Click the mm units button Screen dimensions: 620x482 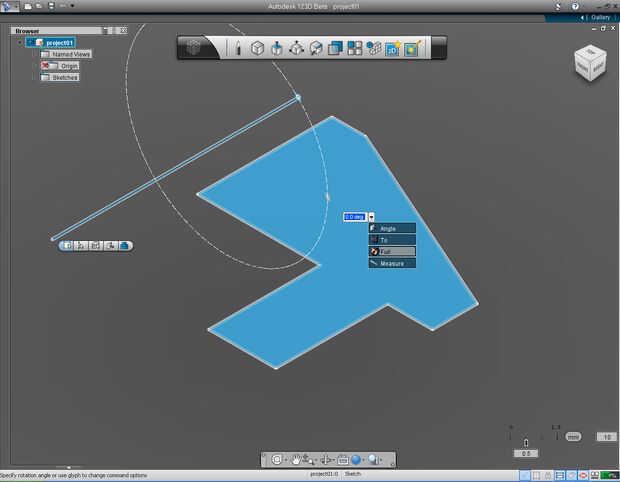coord(573,437)
